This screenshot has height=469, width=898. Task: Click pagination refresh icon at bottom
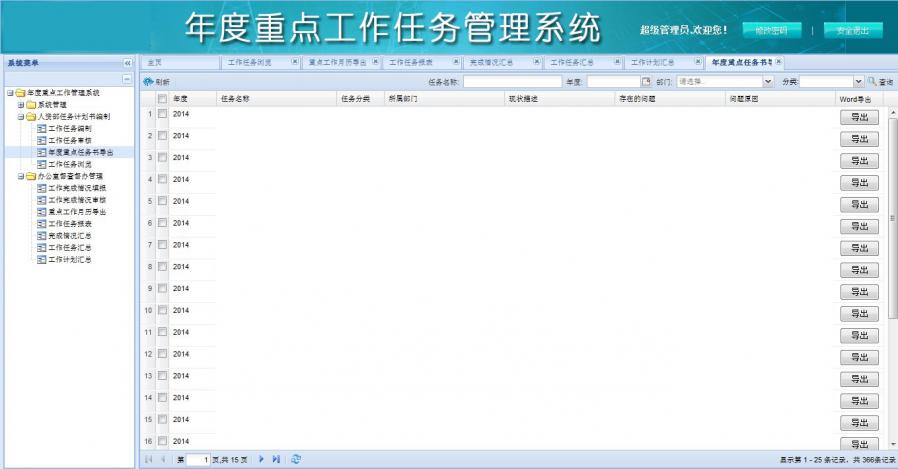pyautogui.click(x=296, y=459)
